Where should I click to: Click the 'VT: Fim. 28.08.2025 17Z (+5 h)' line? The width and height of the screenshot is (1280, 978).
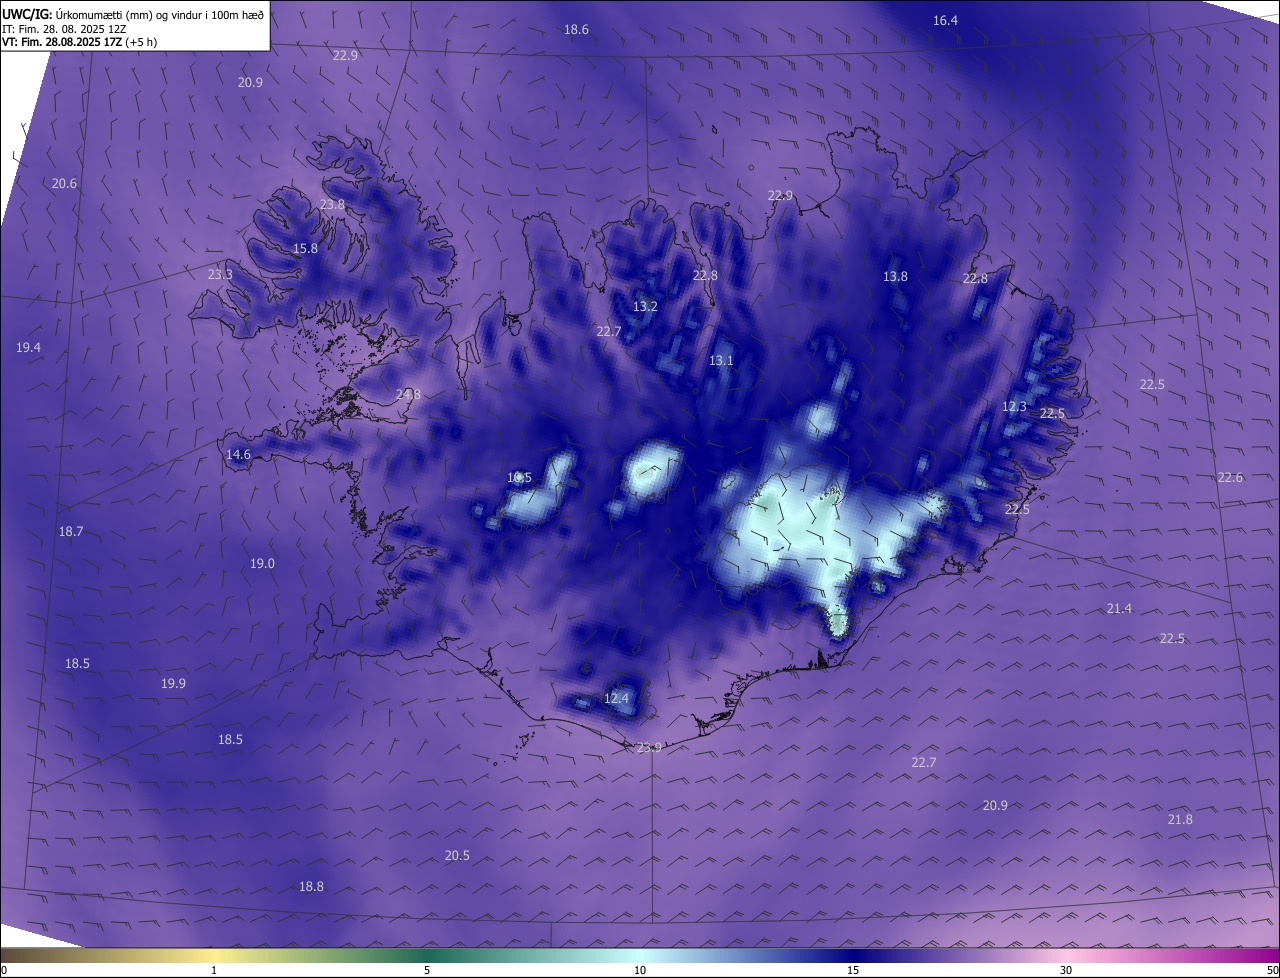tap(79, 42)
